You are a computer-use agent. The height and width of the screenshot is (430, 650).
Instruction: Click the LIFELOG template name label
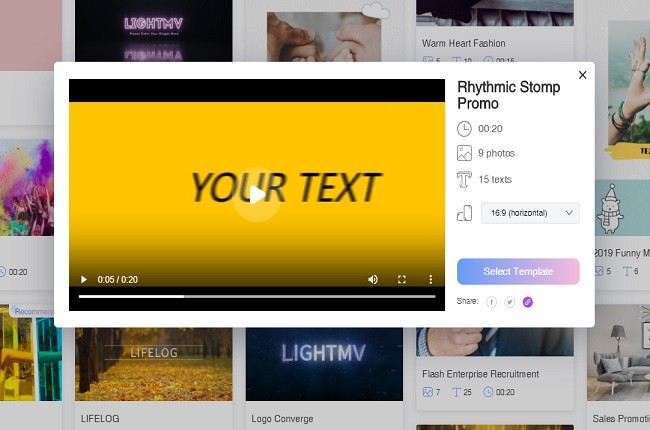coord(100,419)
